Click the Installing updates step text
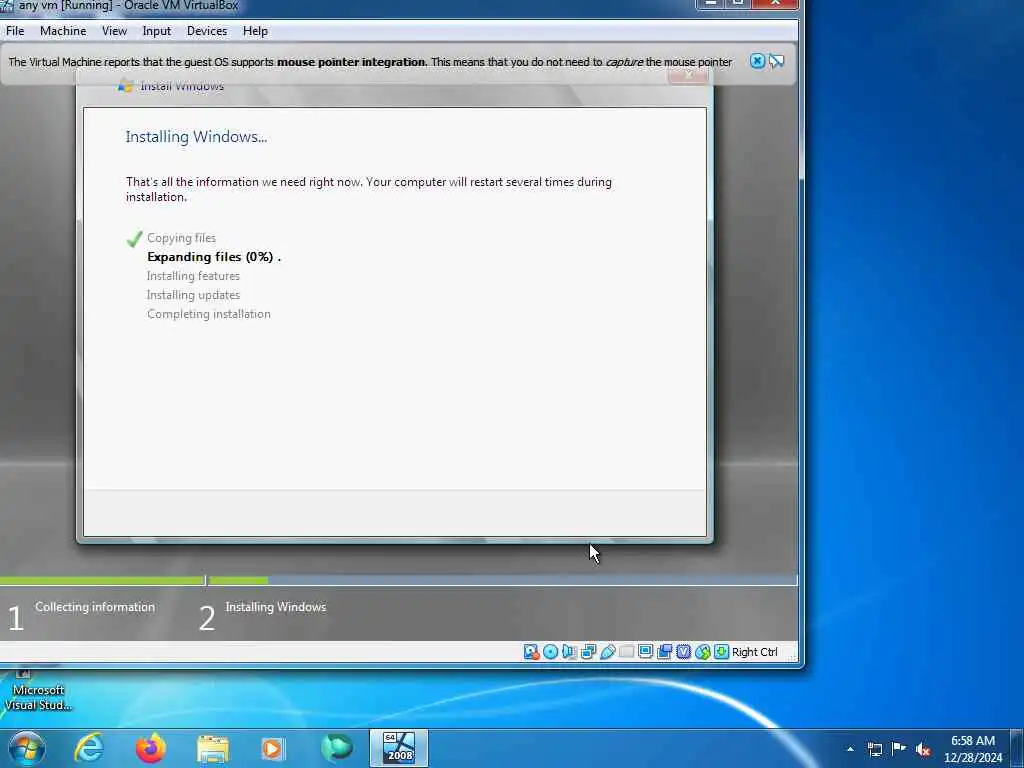Screen dimensions: 1024x768 click(193, 295)
